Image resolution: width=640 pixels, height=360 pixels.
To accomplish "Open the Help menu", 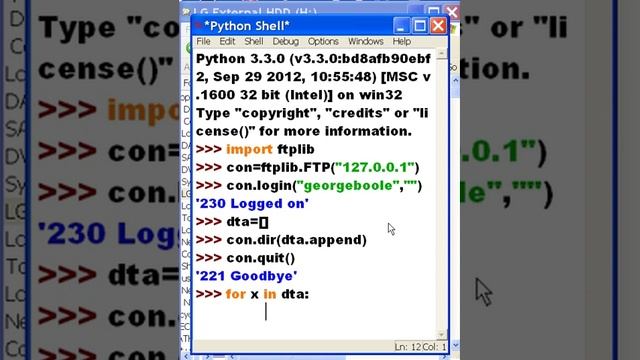I will (x=402, y=41).
